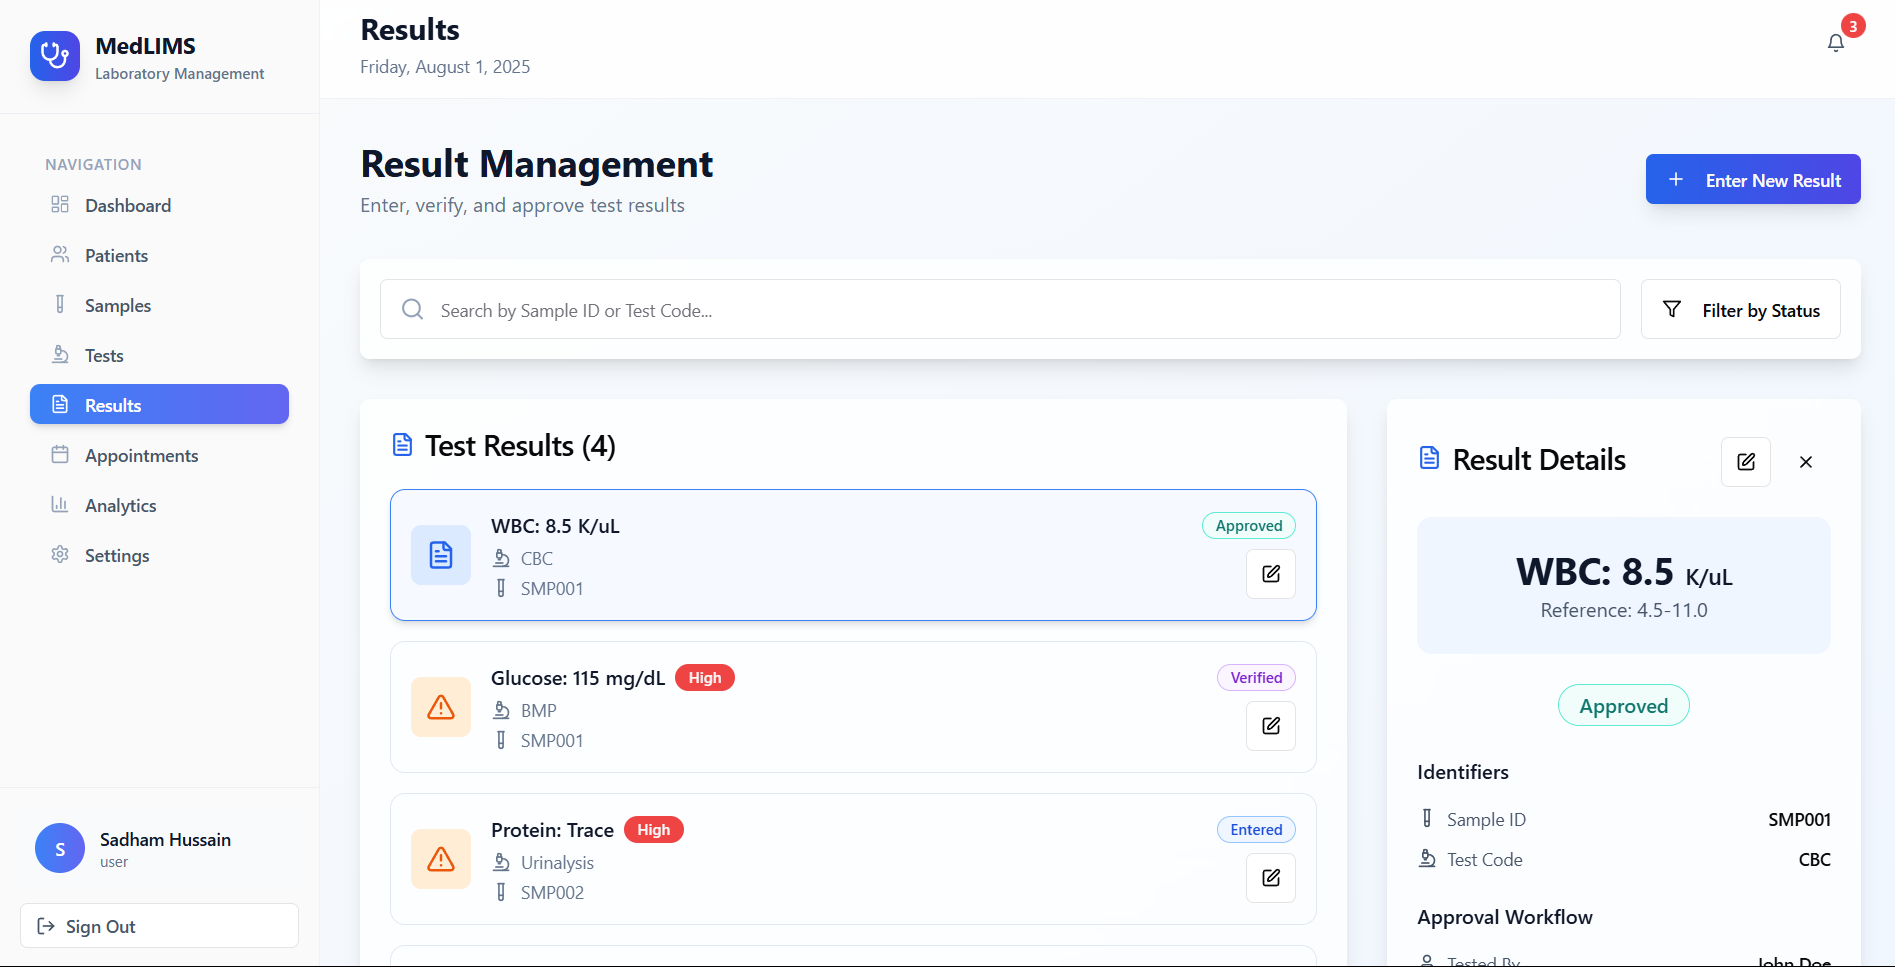Open the Patients navigation item
Viewport: 1895px width, 967px height.
point(160,255)
